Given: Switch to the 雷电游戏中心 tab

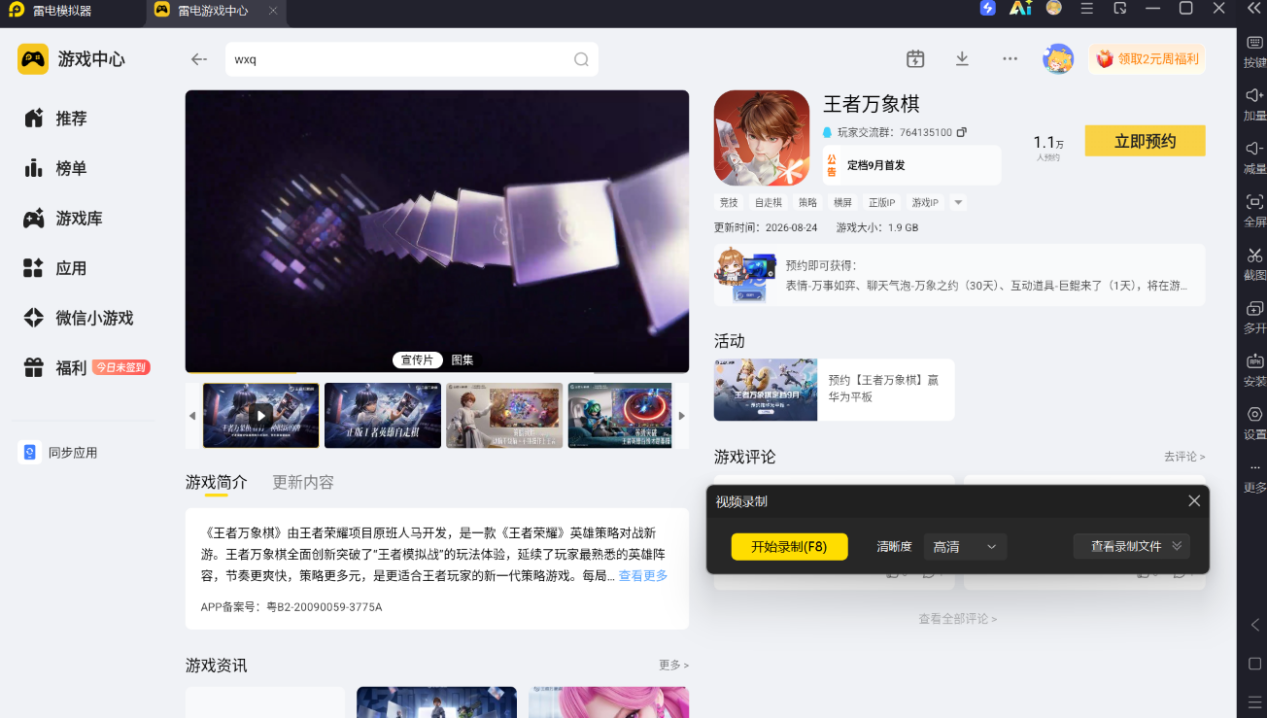Looking at the screenshot, I should (x=215, y=10).
